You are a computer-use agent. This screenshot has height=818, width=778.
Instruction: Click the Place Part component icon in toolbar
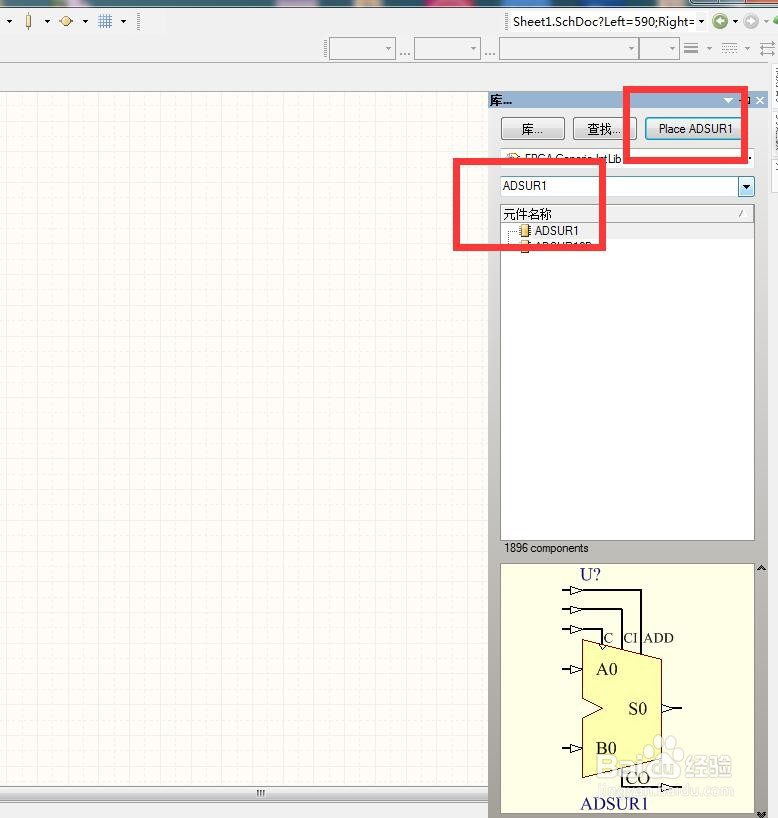pyautogui.click(x=28, y=21)
